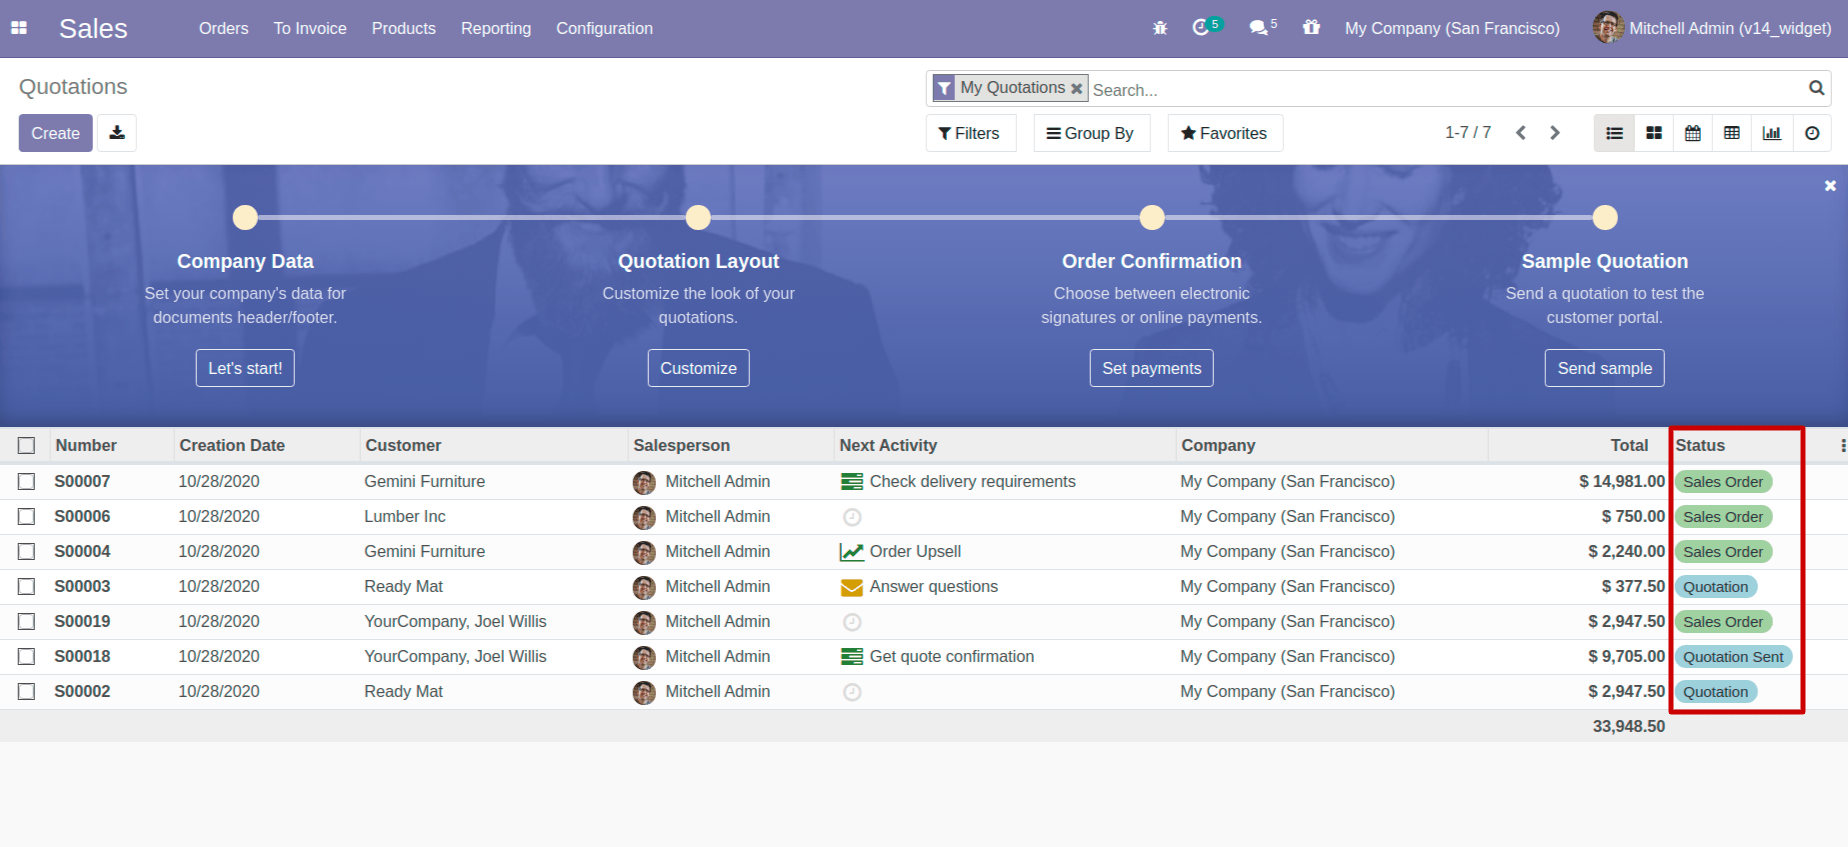Click the Quotation Sent status badge

1733,657
